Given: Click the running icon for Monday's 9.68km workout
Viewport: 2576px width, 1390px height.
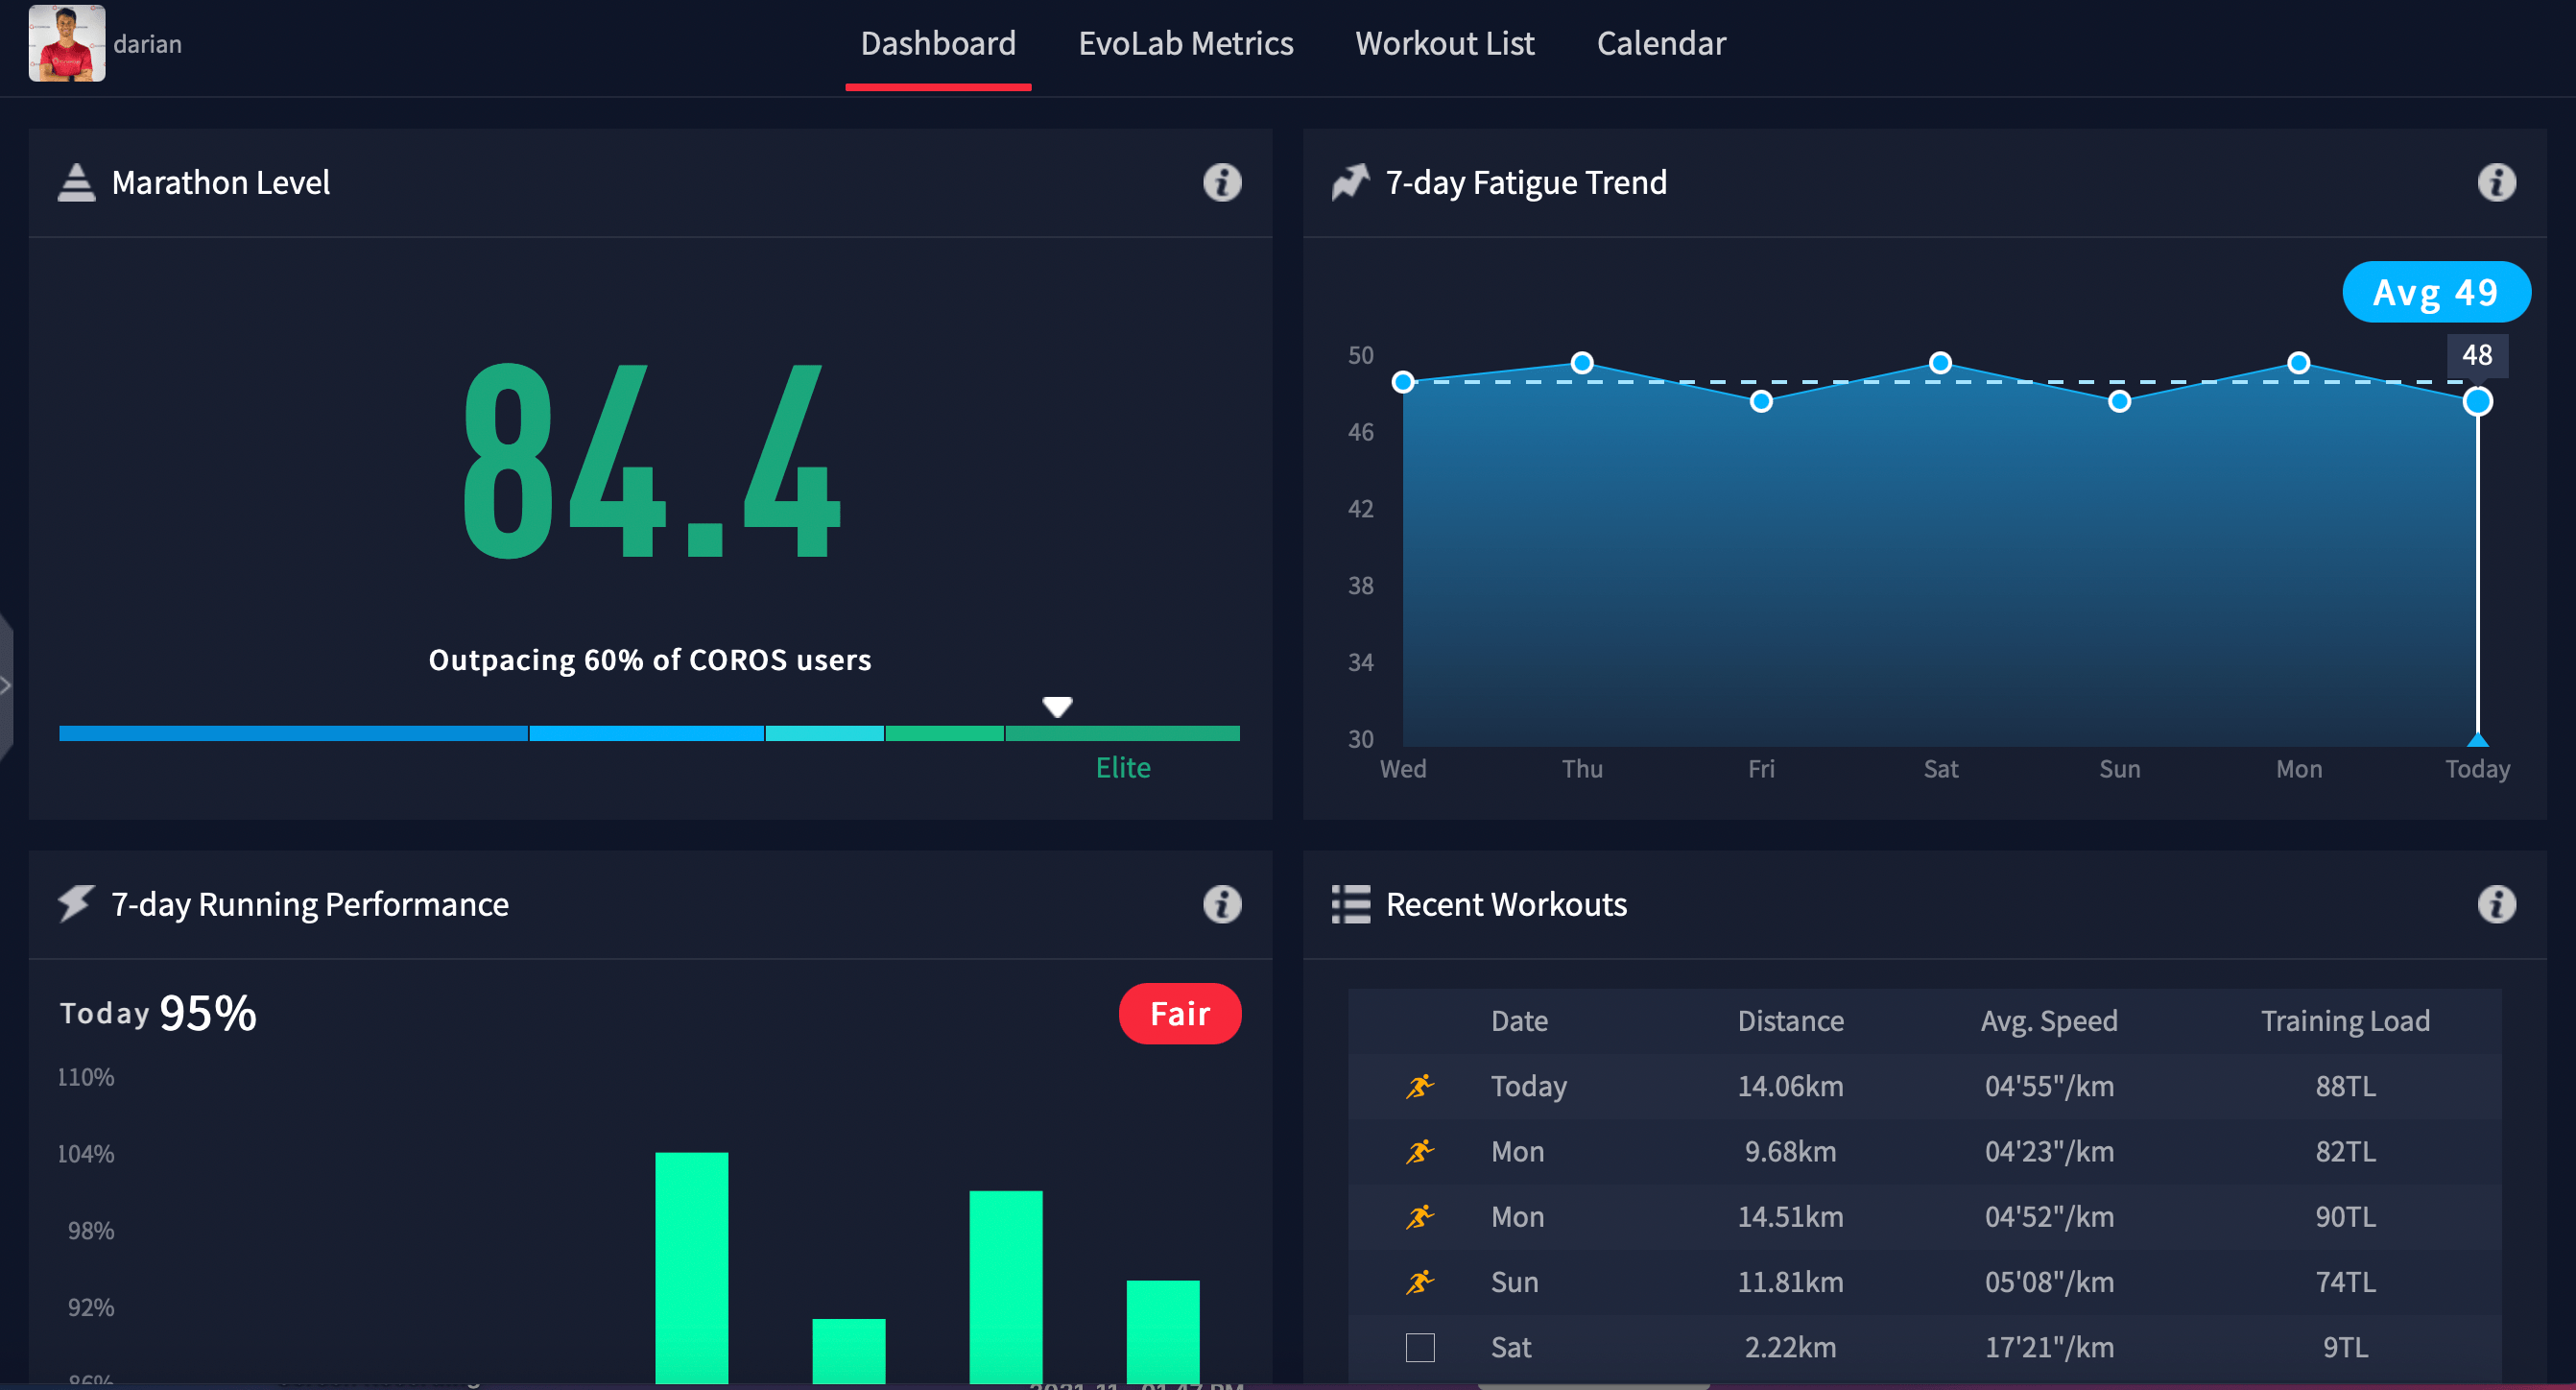Looking at the screenshot, I should pos(1422,1151).
